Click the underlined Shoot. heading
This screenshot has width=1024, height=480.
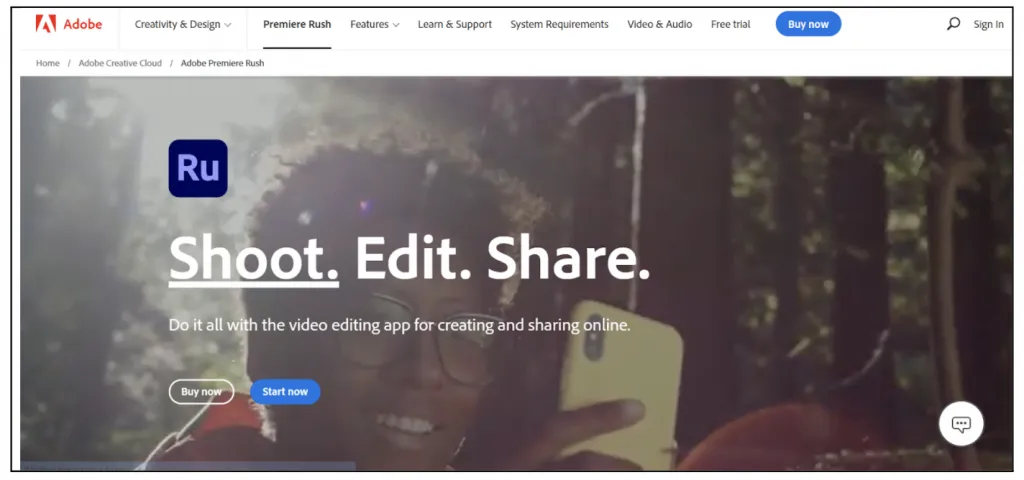click(x=254, y=258)
